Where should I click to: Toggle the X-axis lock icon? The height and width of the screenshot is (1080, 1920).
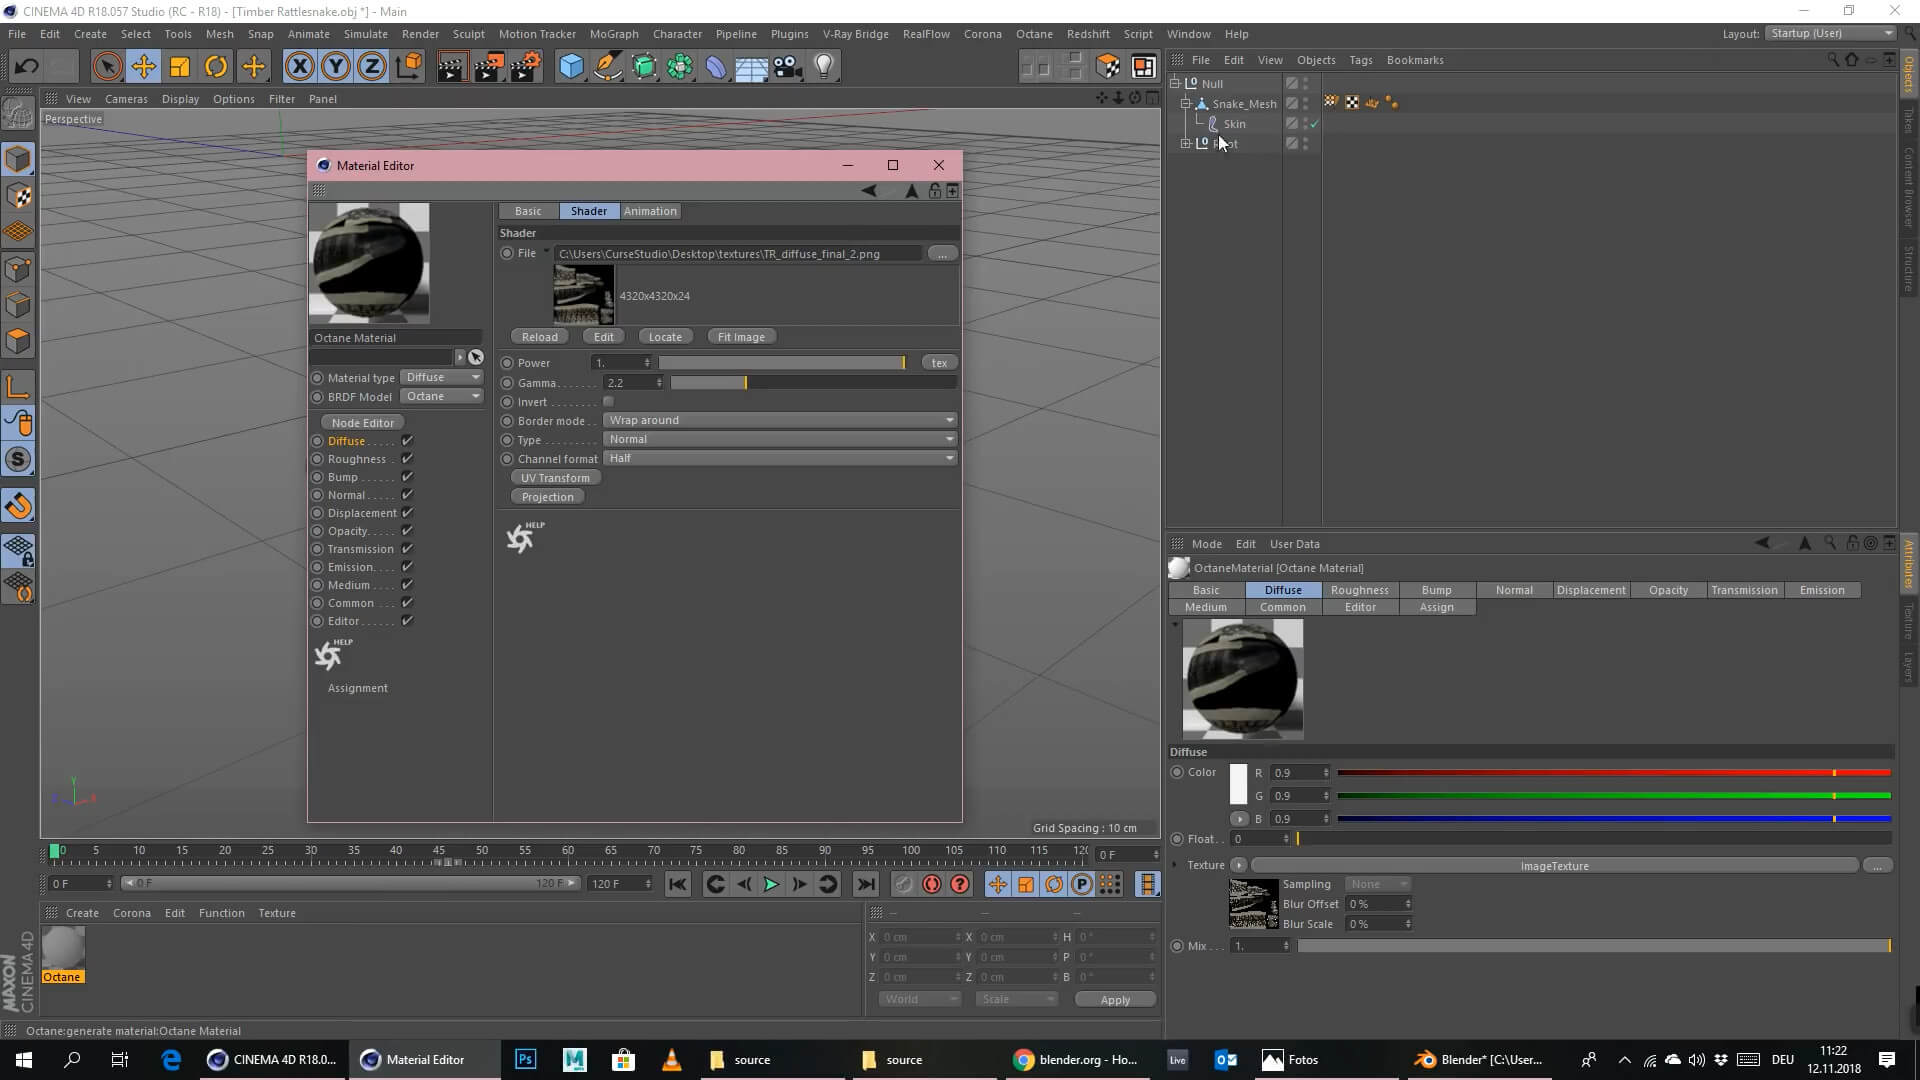299,67
